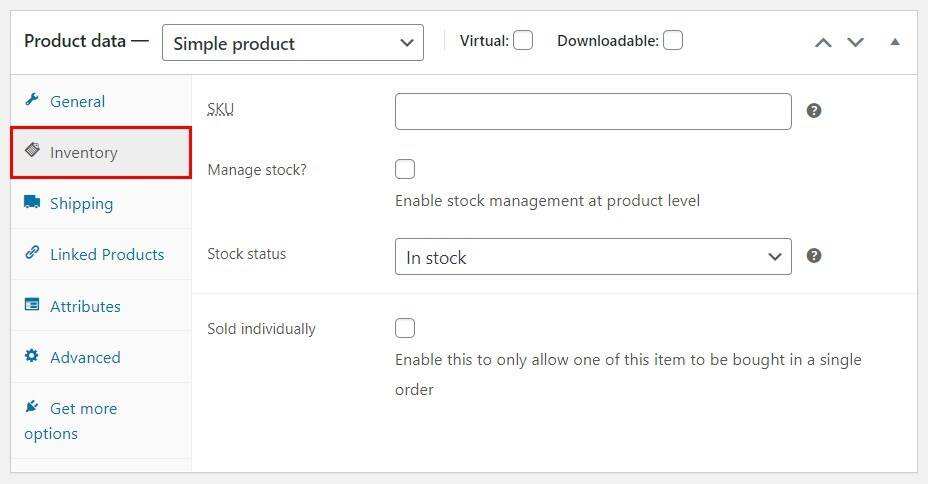Click inside the SKU text field
The width and height of the screenshot is (928, 484).
point(593,111)
